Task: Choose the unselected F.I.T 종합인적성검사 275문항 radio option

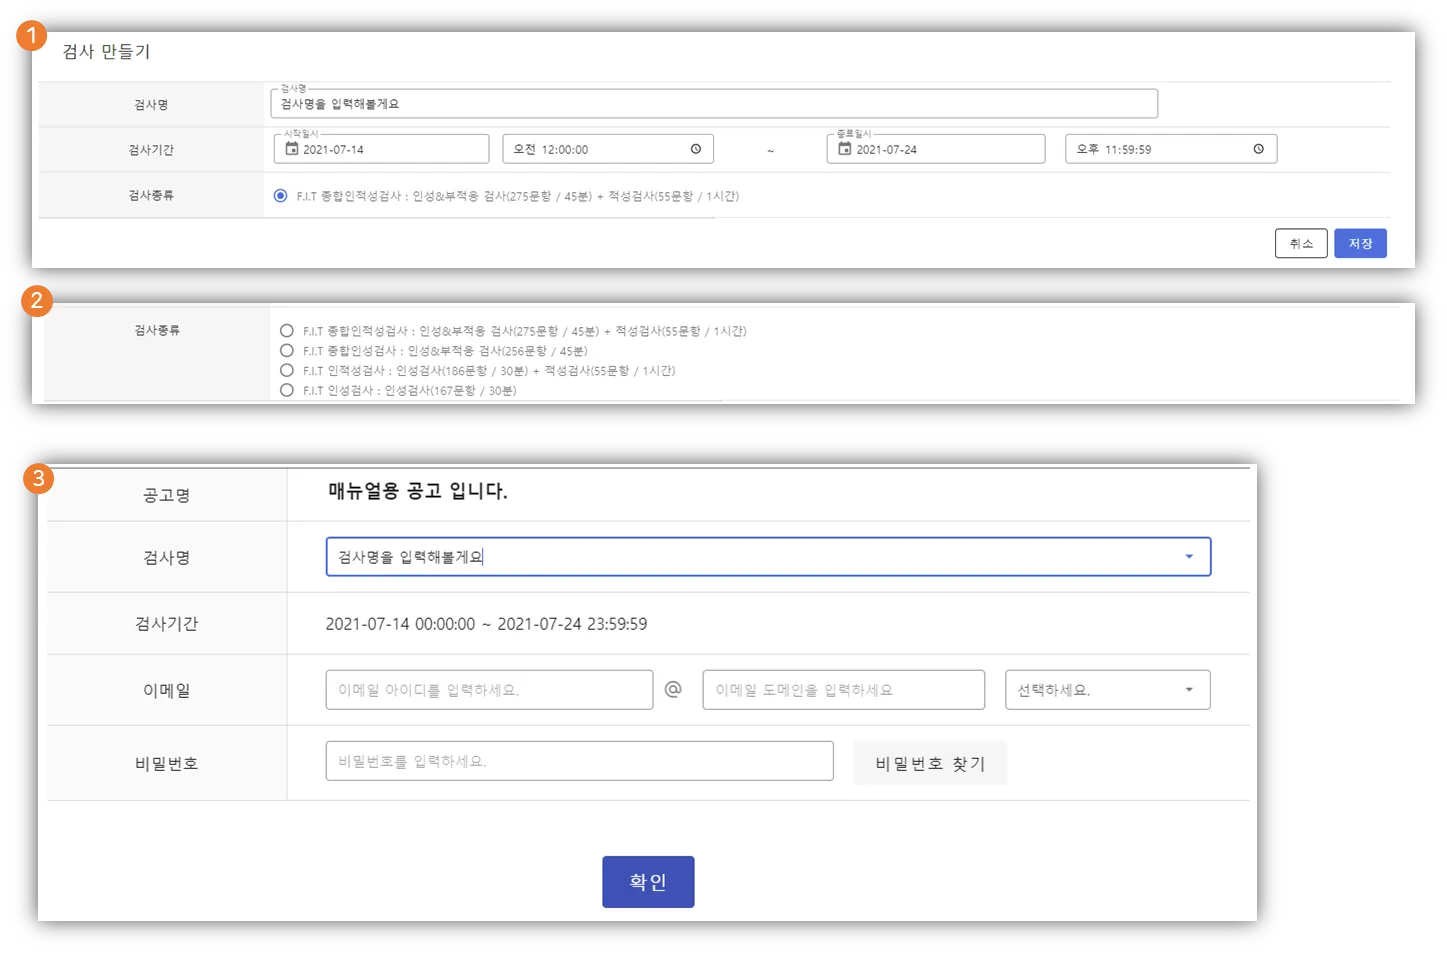Action: coord(287,331)
